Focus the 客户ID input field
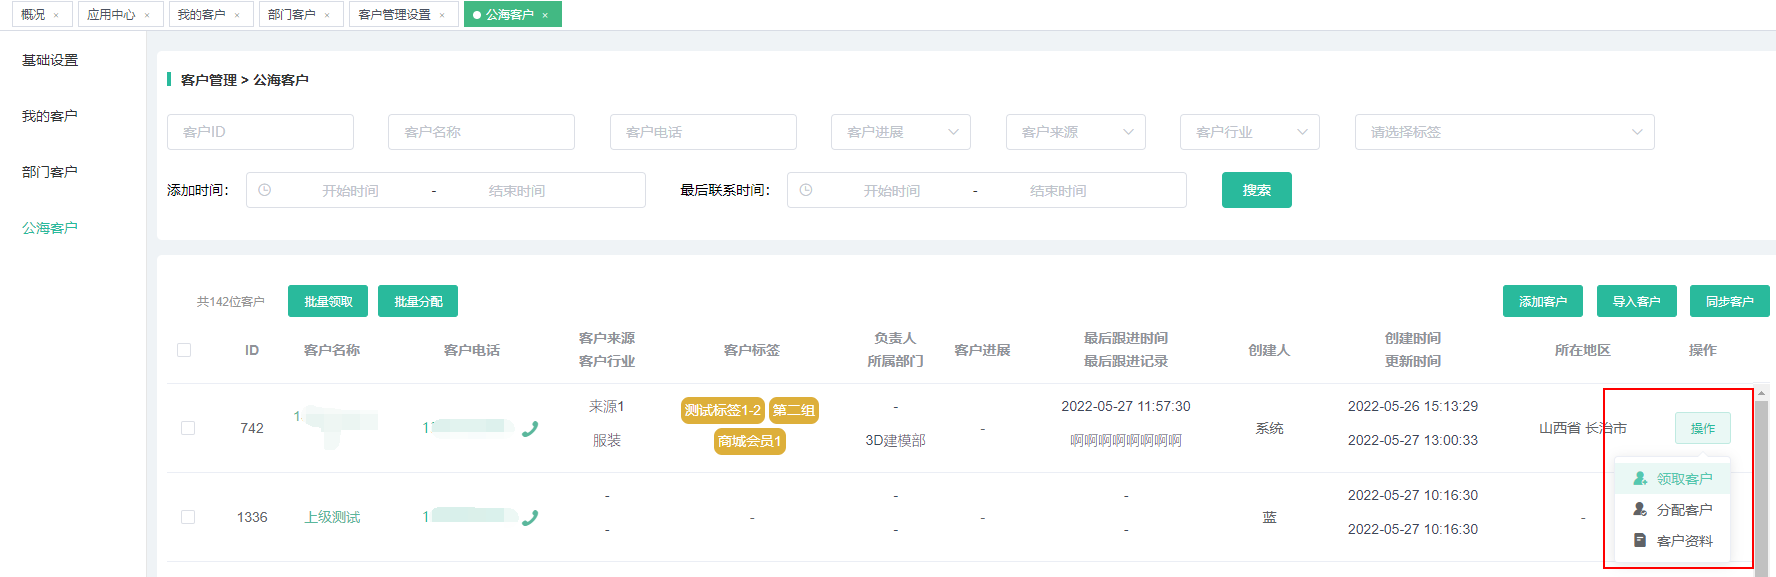Screen dimensions: 1776x577 (x=260, y=132)
